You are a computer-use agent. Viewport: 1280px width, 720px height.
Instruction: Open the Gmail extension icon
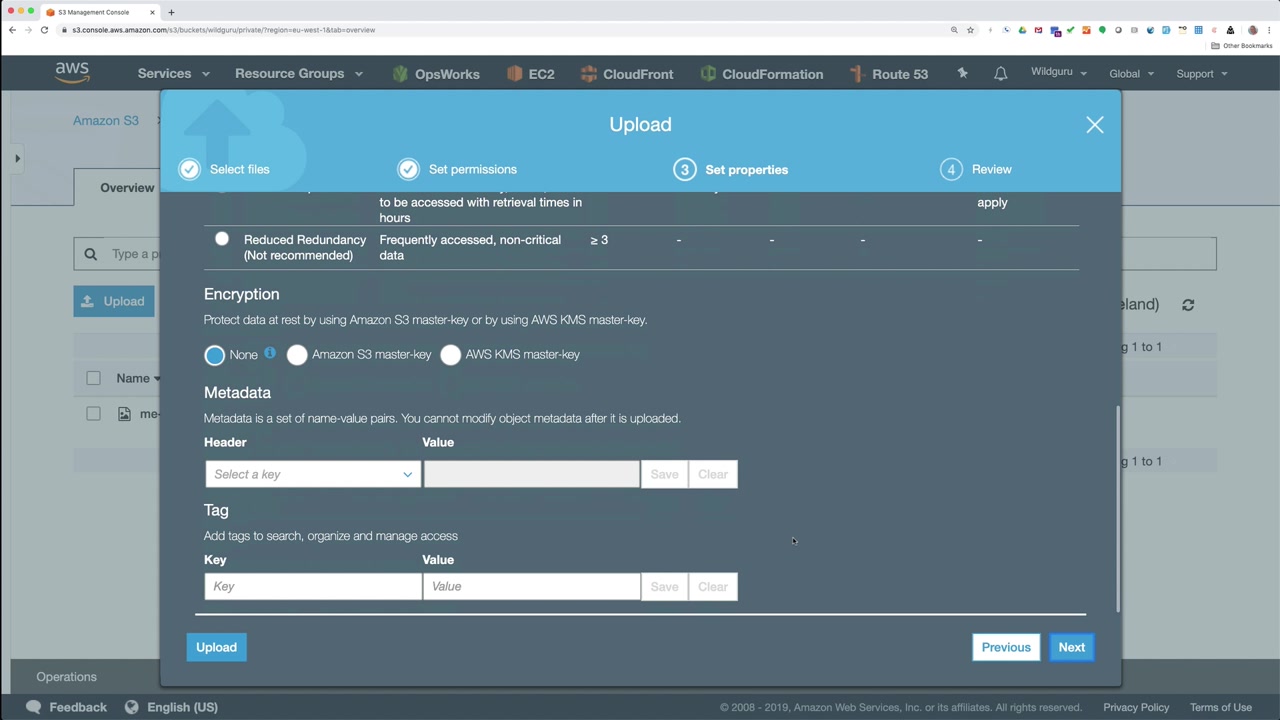point(1038,30)
